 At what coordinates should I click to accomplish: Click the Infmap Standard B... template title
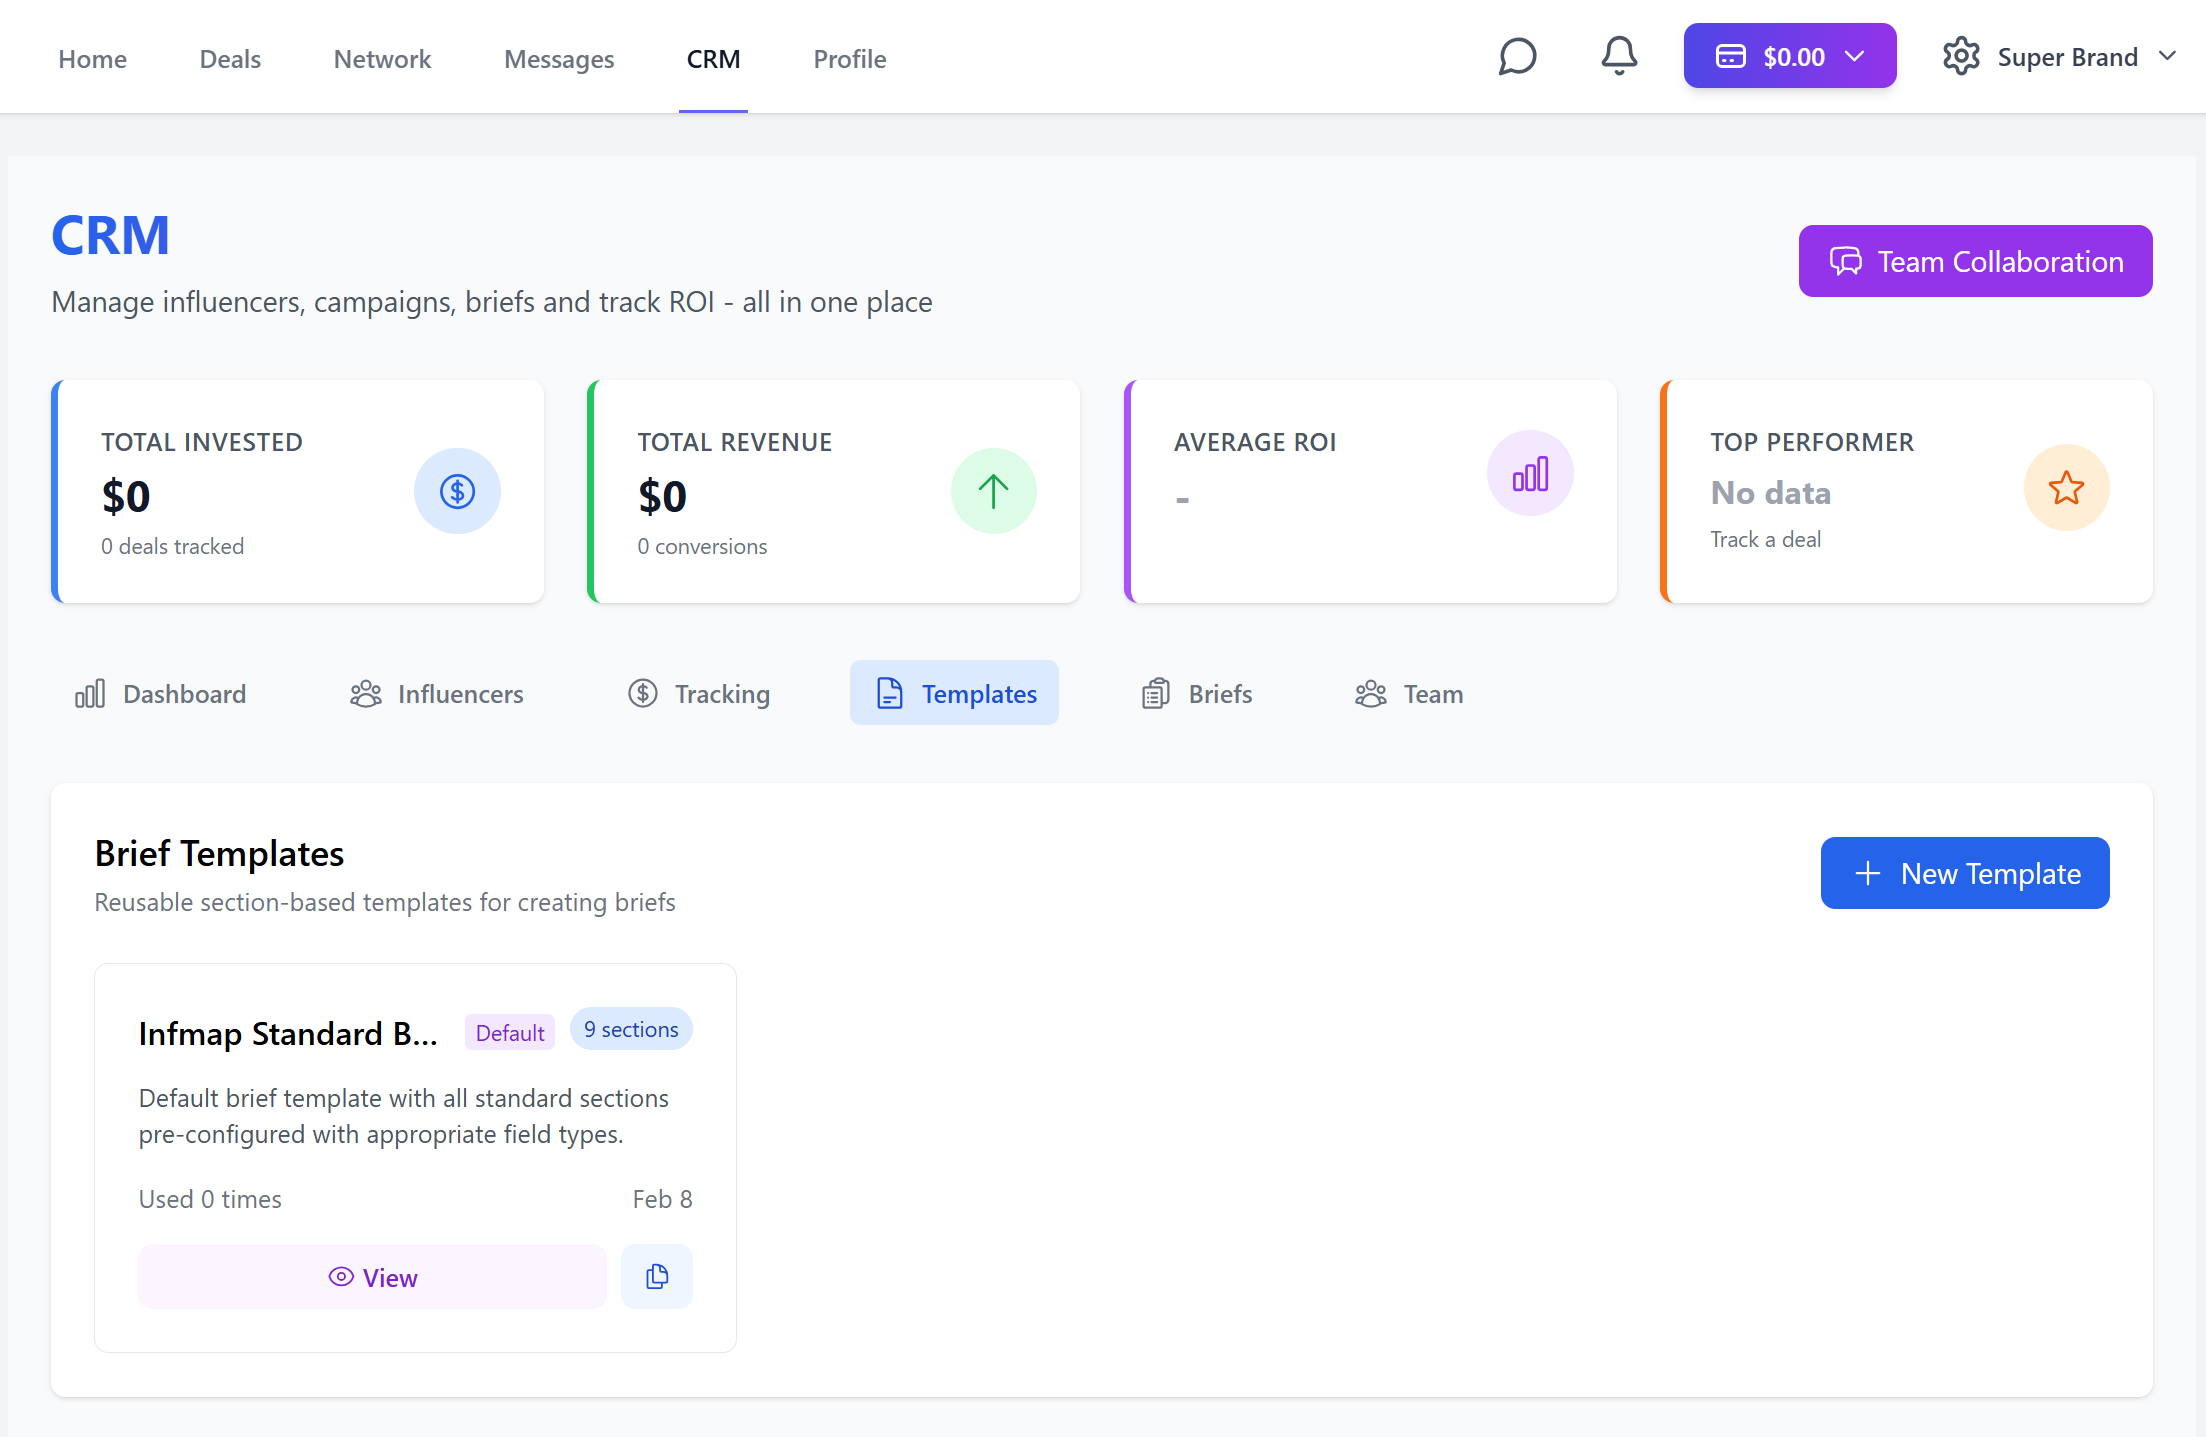(x=288, y=1033)
